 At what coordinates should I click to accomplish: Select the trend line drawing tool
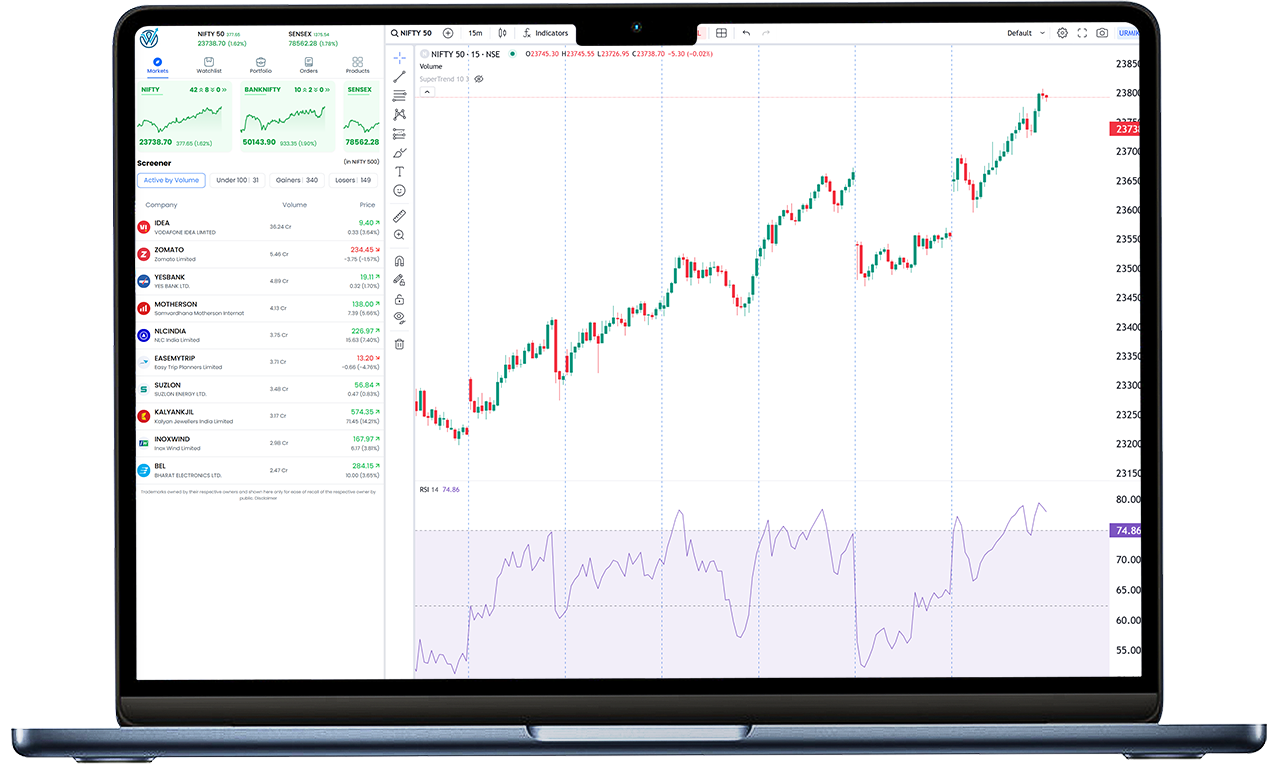pyautogui.click(x=399, y=76)
